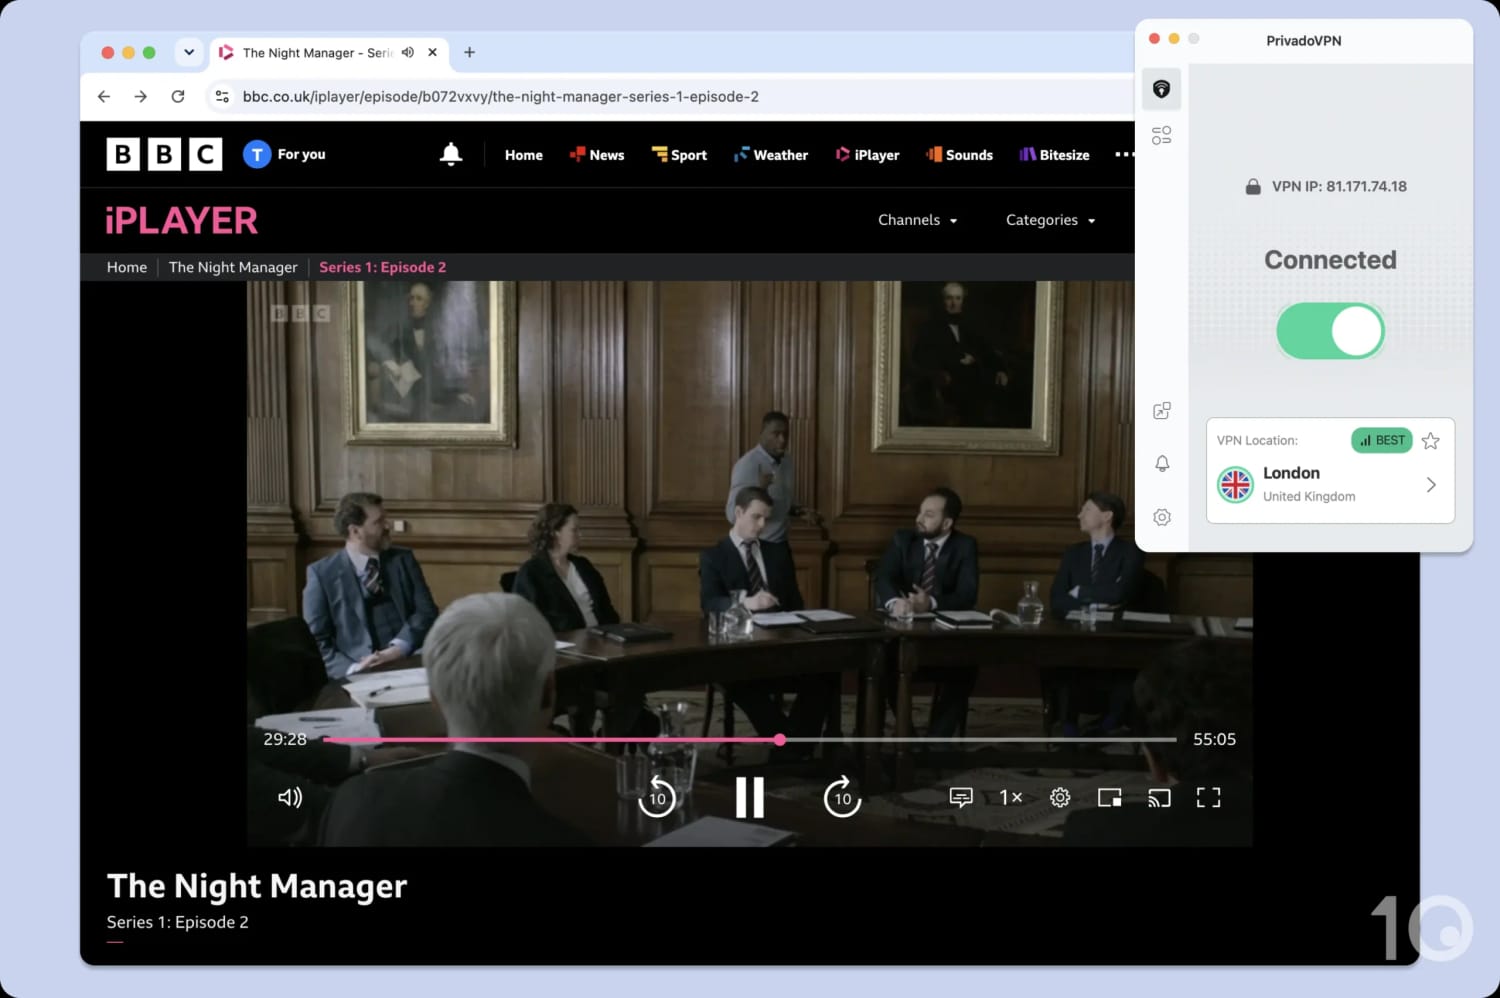The height and width of the screenshot is (998, 1500).
Task: Expand the Categories dropdown
Action: point(1050,220)
